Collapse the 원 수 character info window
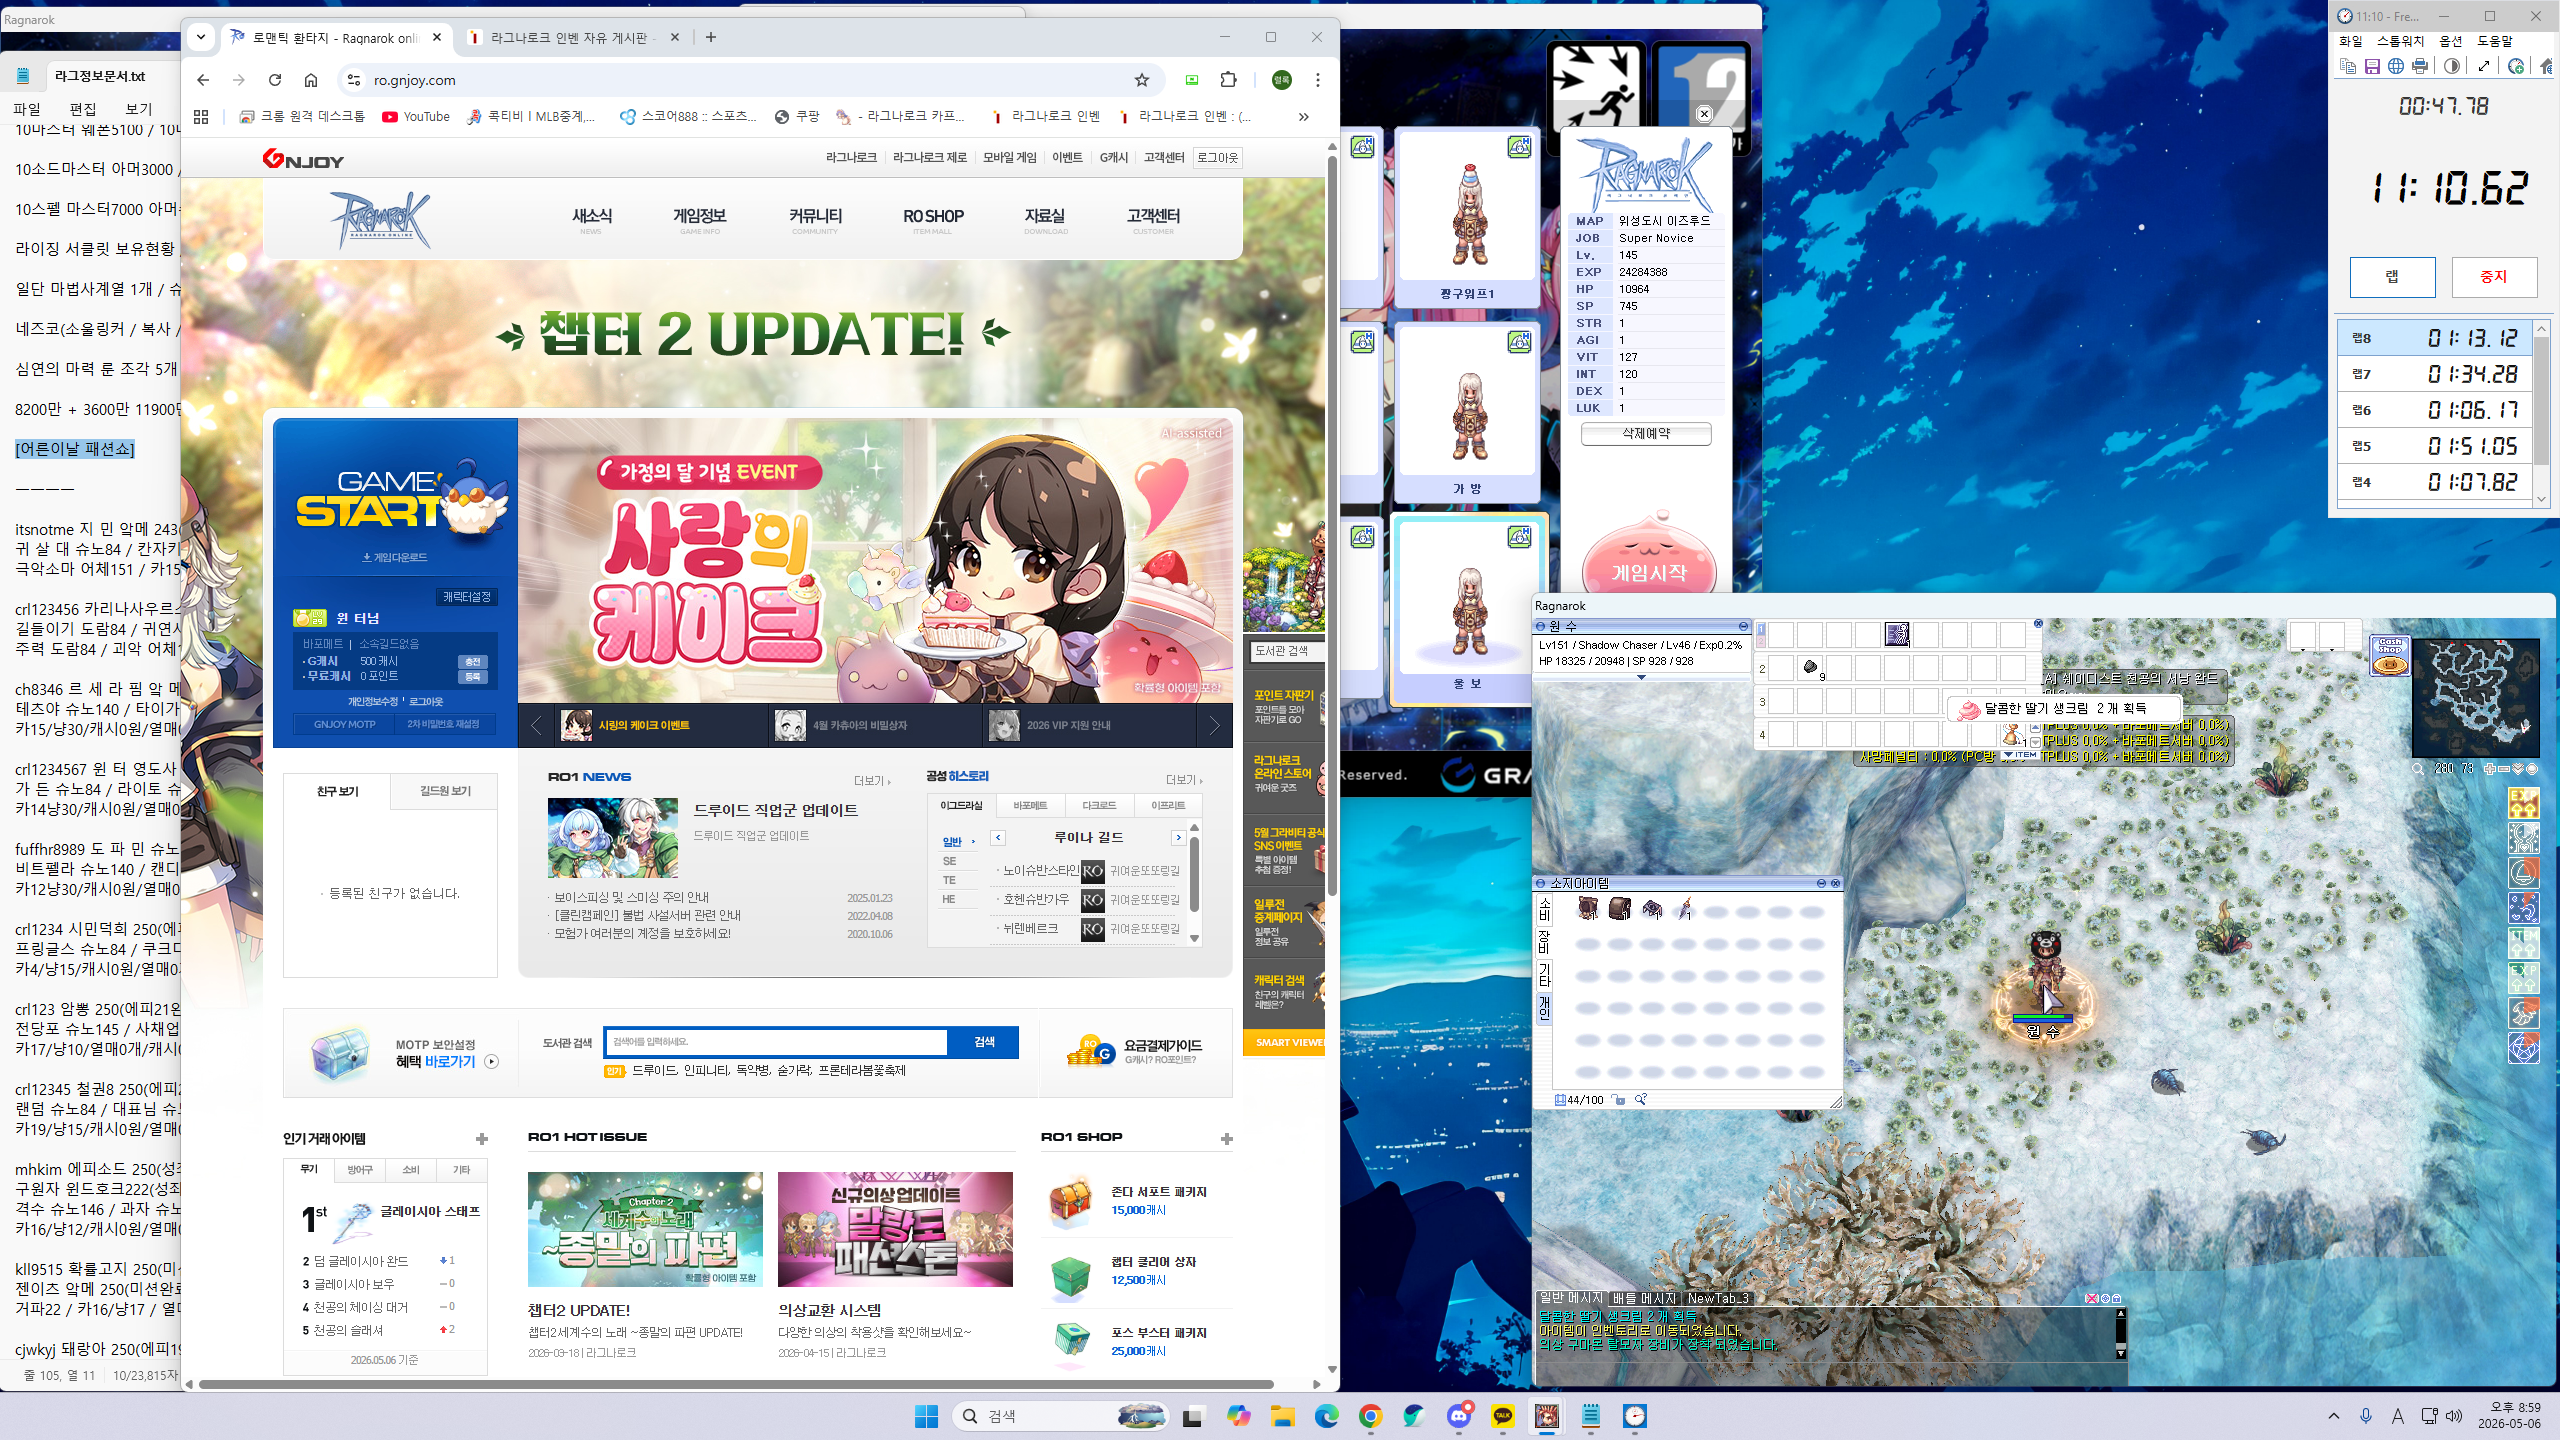This screenshot has width=2560, height=1440. pyautogui.click(x=1743, y=626)
